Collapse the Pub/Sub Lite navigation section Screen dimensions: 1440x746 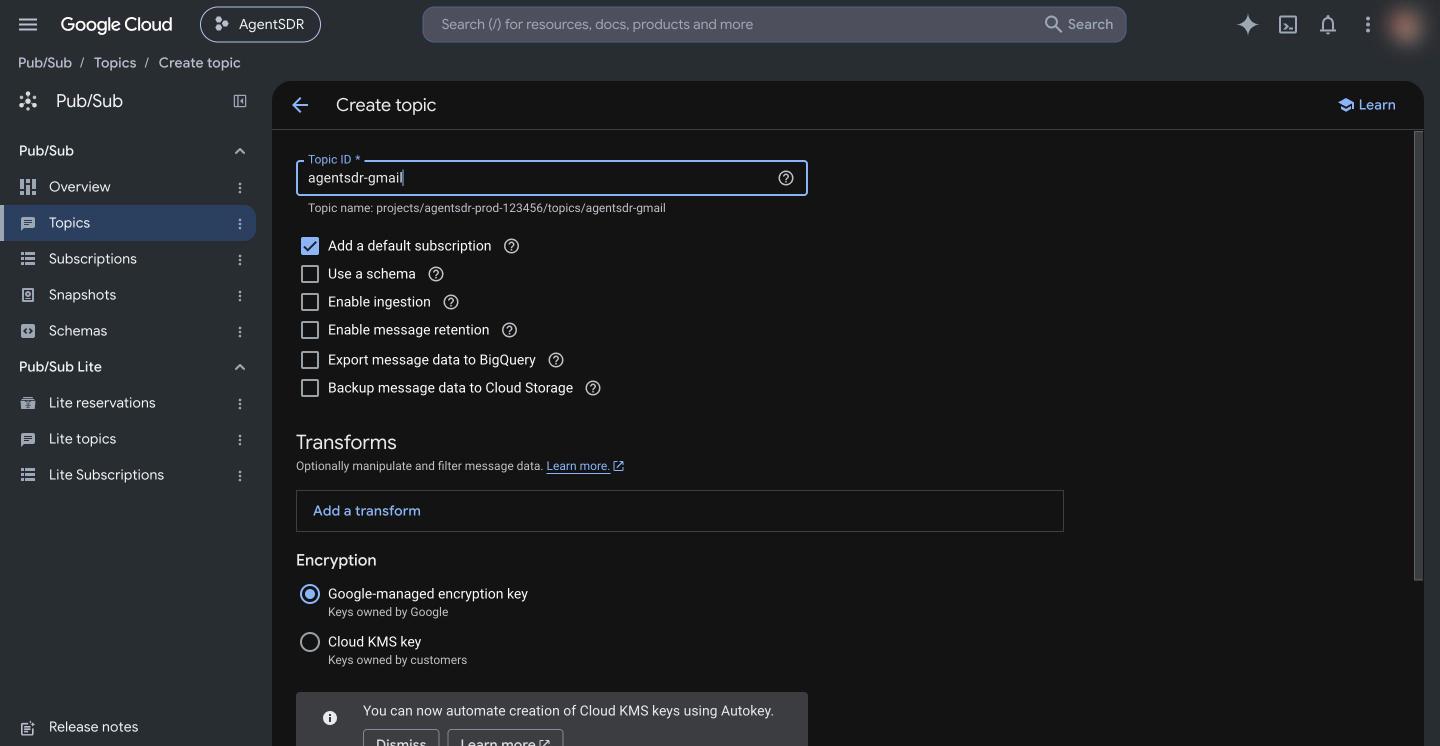(x=240, y=367)
